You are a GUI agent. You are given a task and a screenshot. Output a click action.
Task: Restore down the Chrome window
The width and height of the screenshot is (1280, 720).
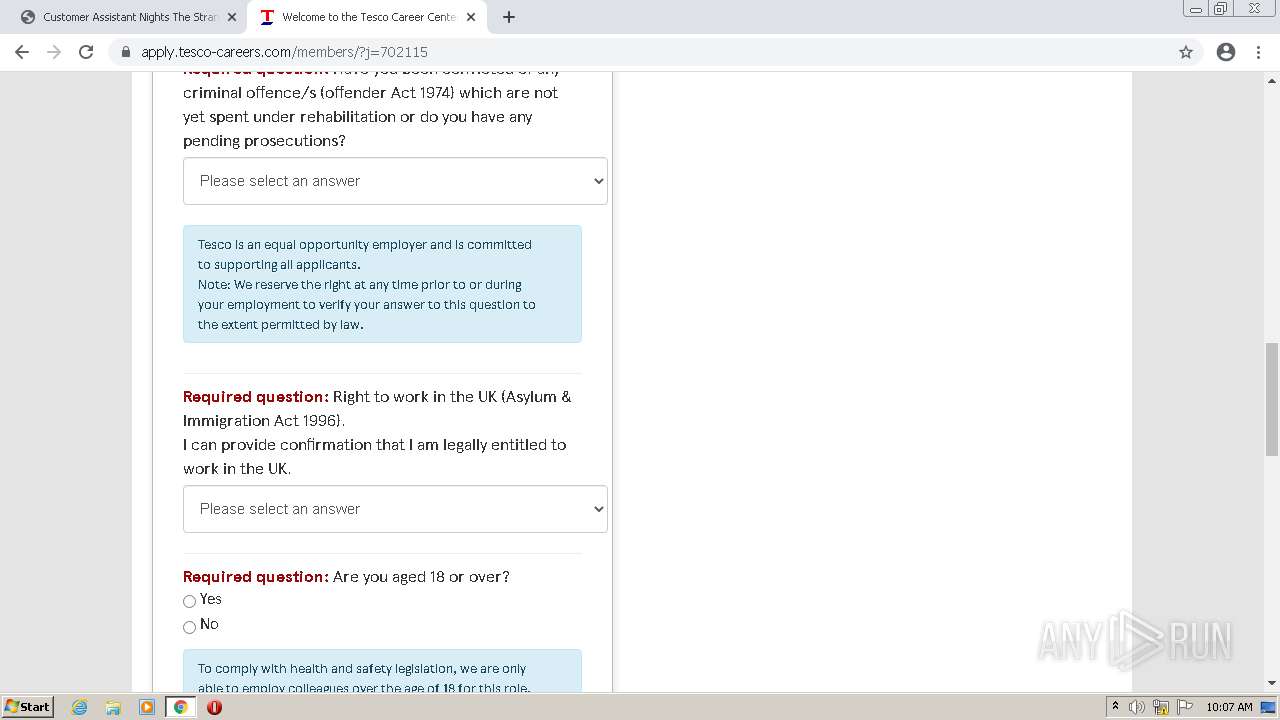pyautogui.click(x=1221, y=9)
